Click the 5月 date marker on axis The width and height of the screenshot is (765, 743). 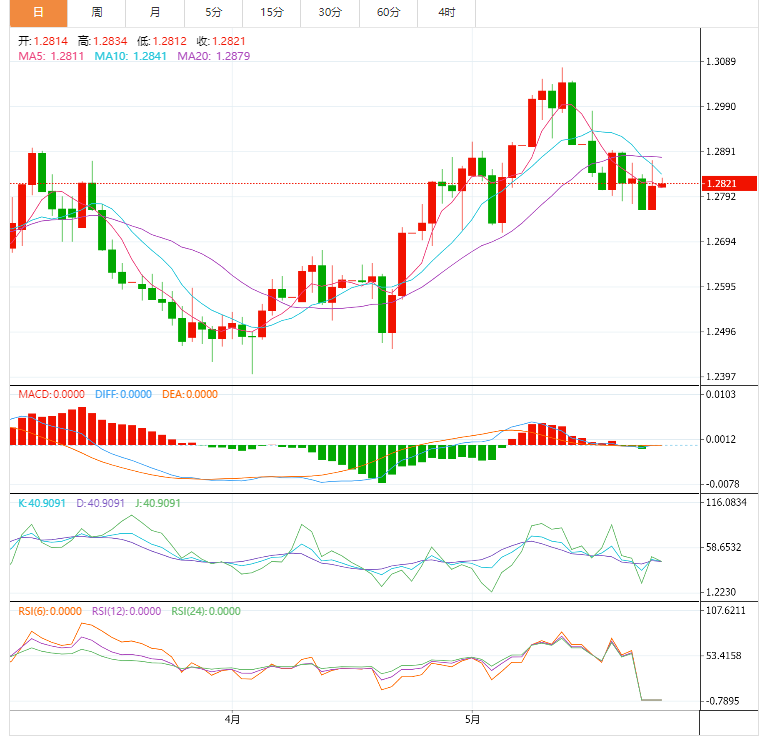[x=472, y=718]
